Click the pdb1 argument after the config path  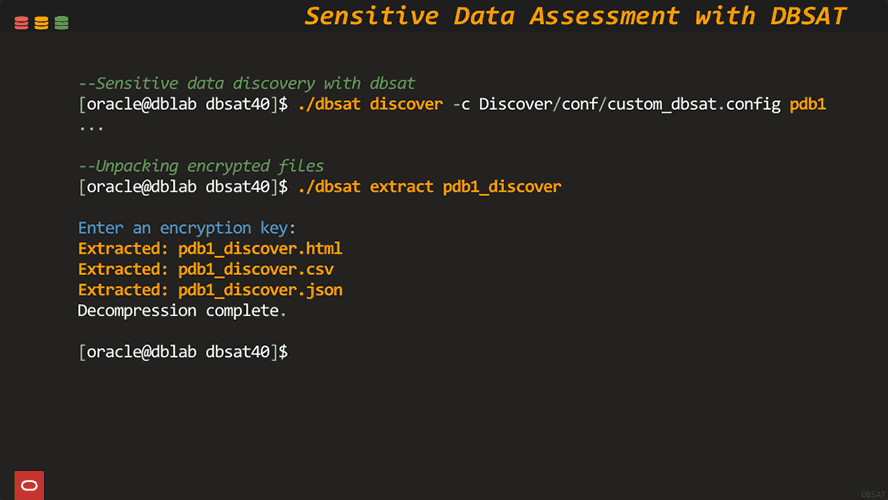(x=808, y=104)
